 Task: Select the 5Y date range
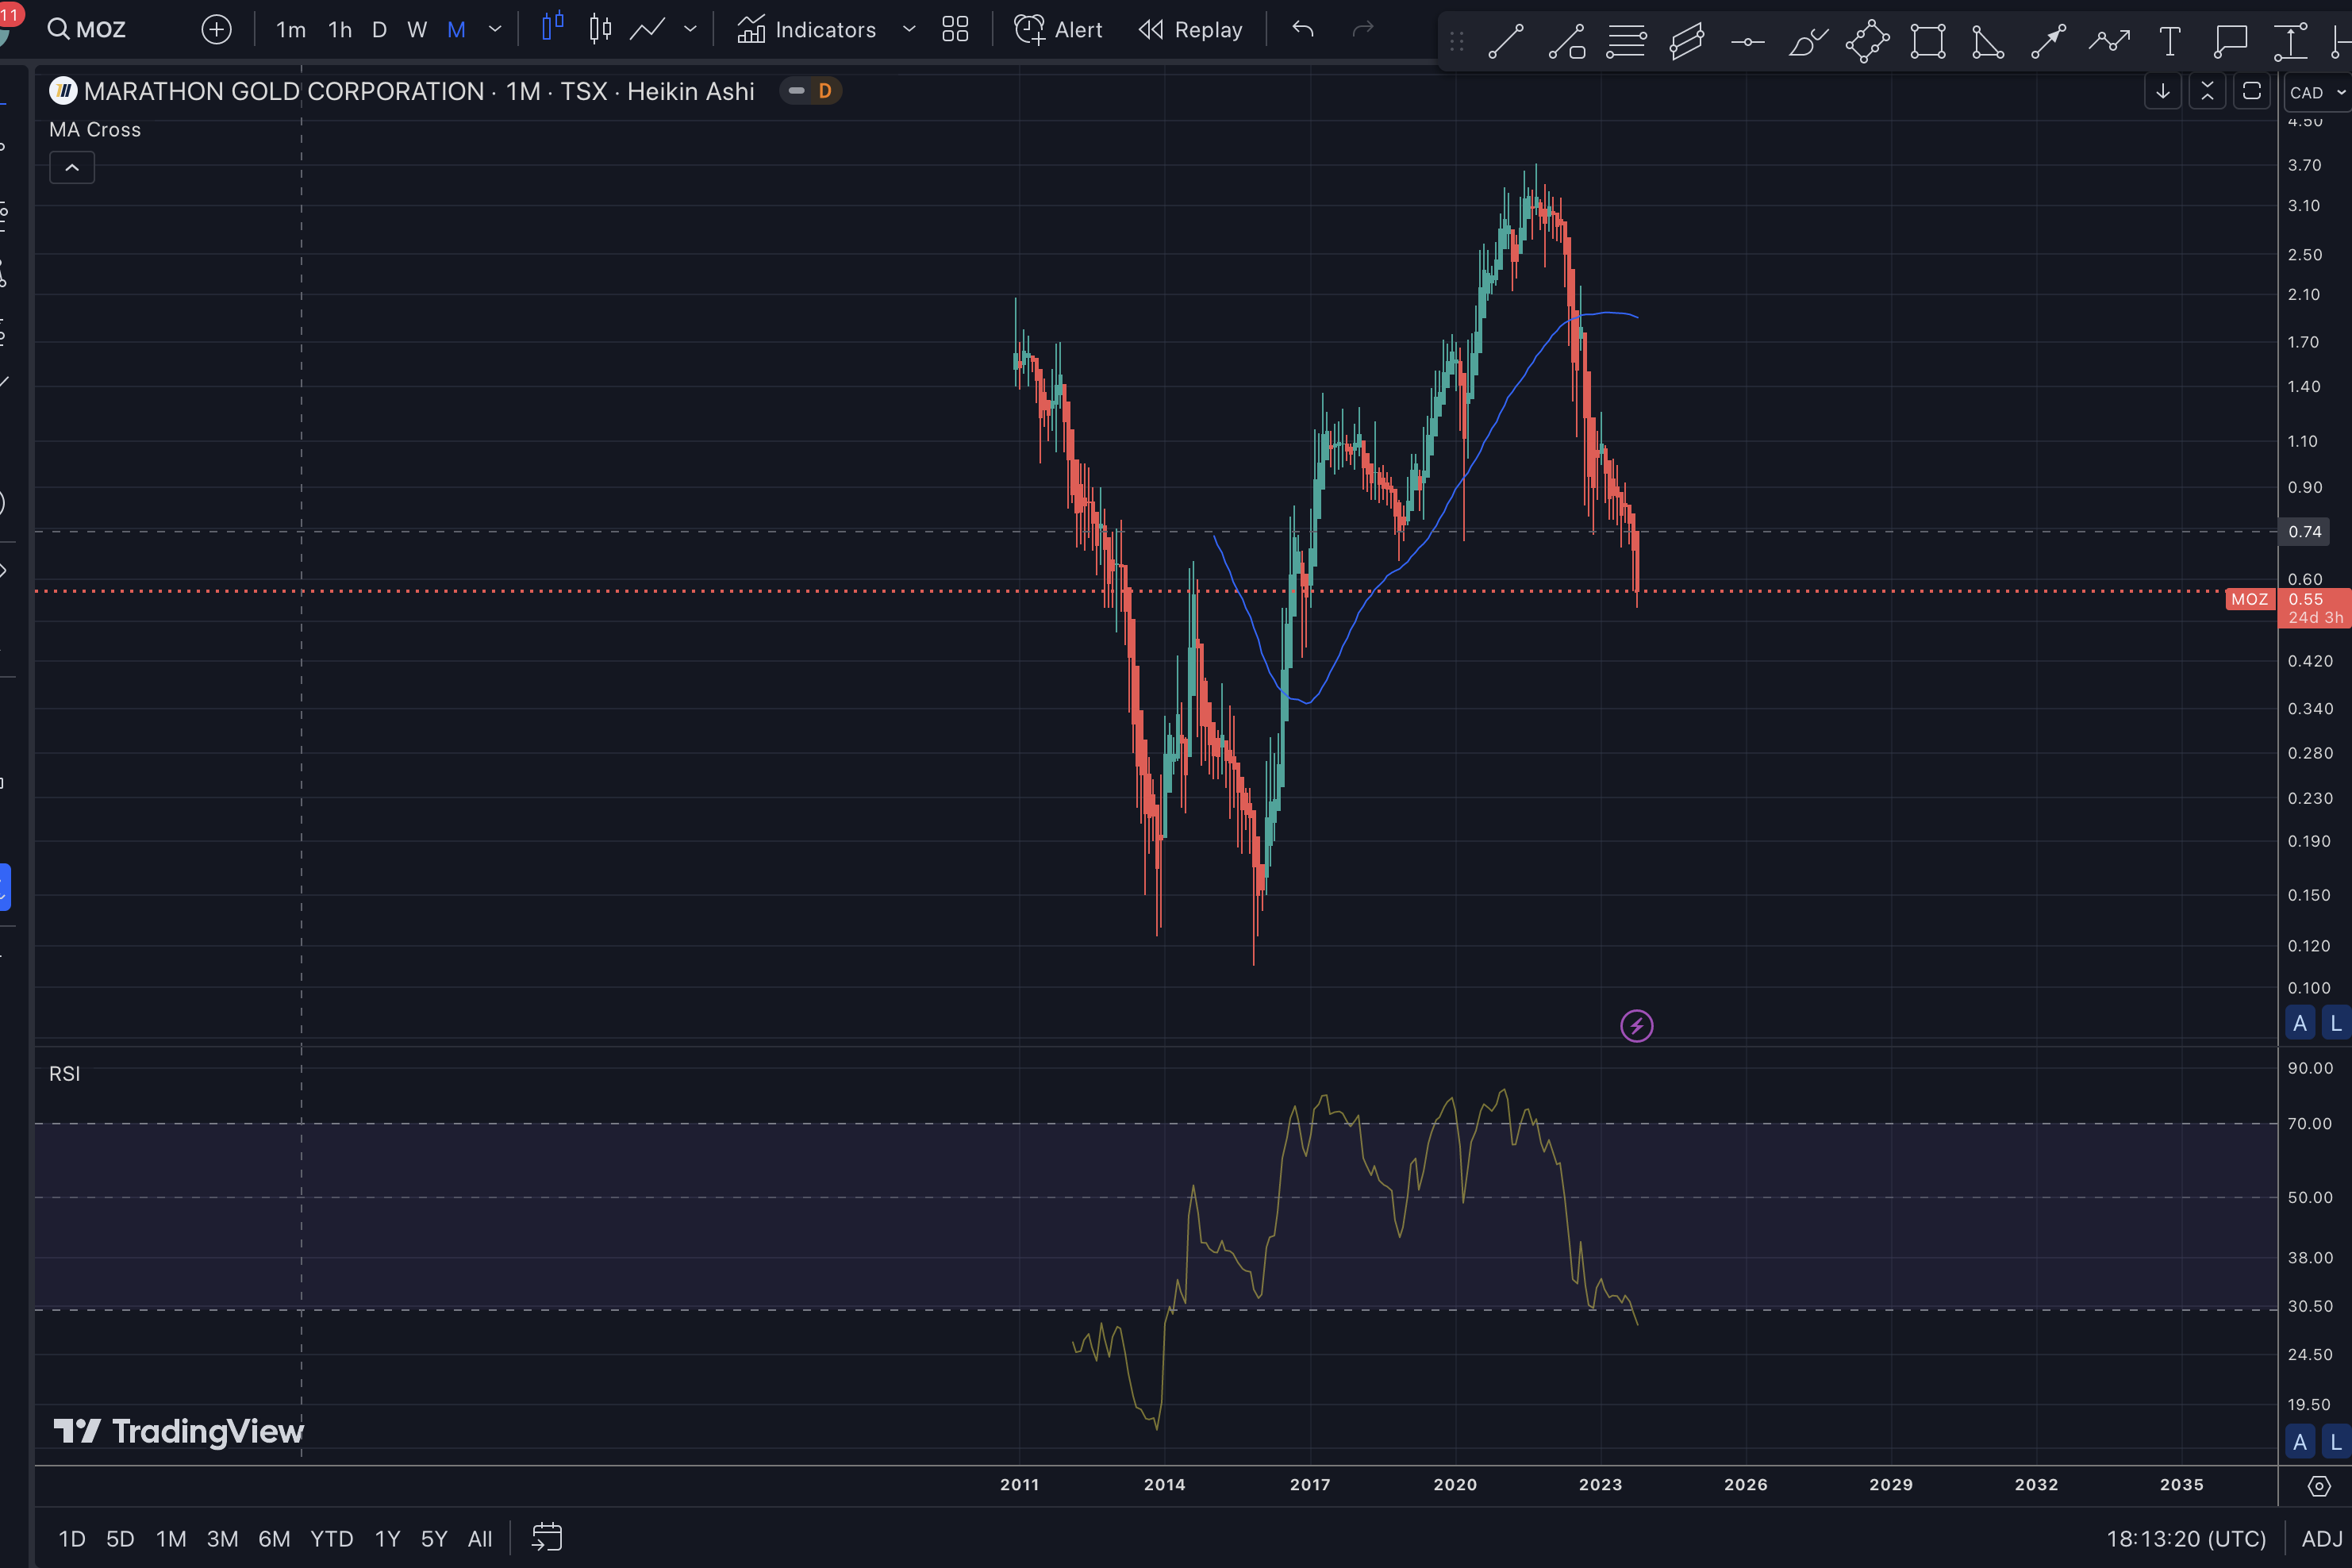coord(433,1538)
